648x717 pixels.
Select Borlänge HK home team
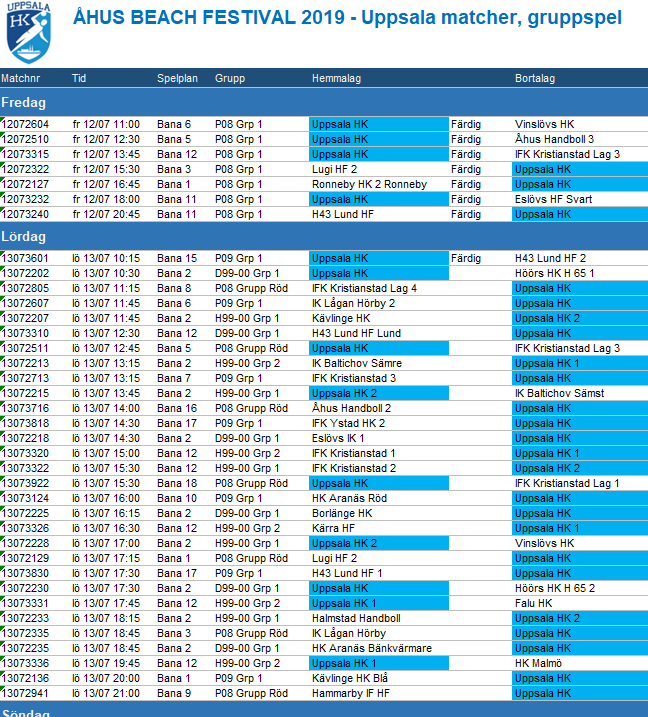pyautogui.click(x=342, y=514)
